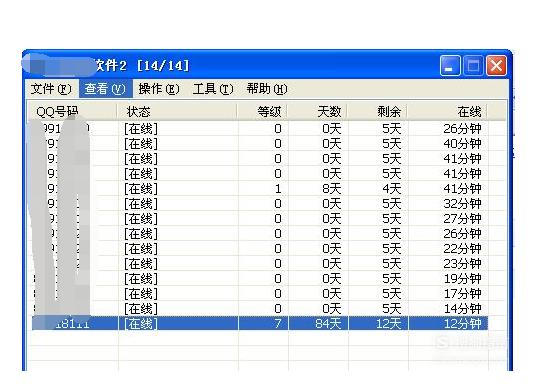Screen dimensions: 533x389
Task: Click [在线] status in the 14分钟 row
Action: coord(141,308)
